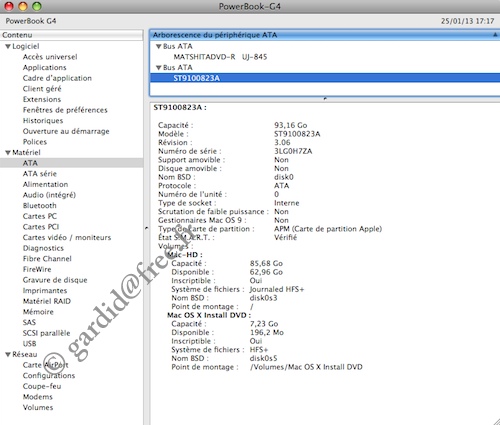
Task: Collapse the second Bus ATA triangle above ST9100823A
Action: [x=159, y=68]
